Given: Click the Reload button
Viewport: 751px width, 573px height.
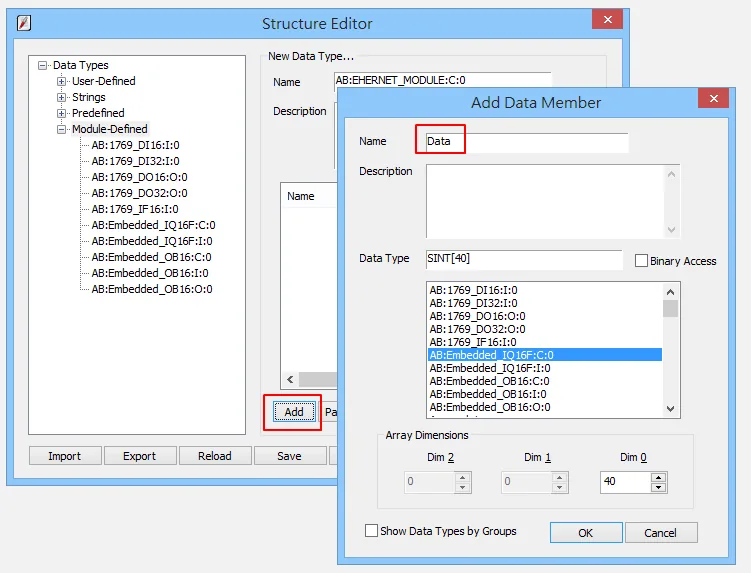Looking at the screenshot, I should (x=215, y=456).
